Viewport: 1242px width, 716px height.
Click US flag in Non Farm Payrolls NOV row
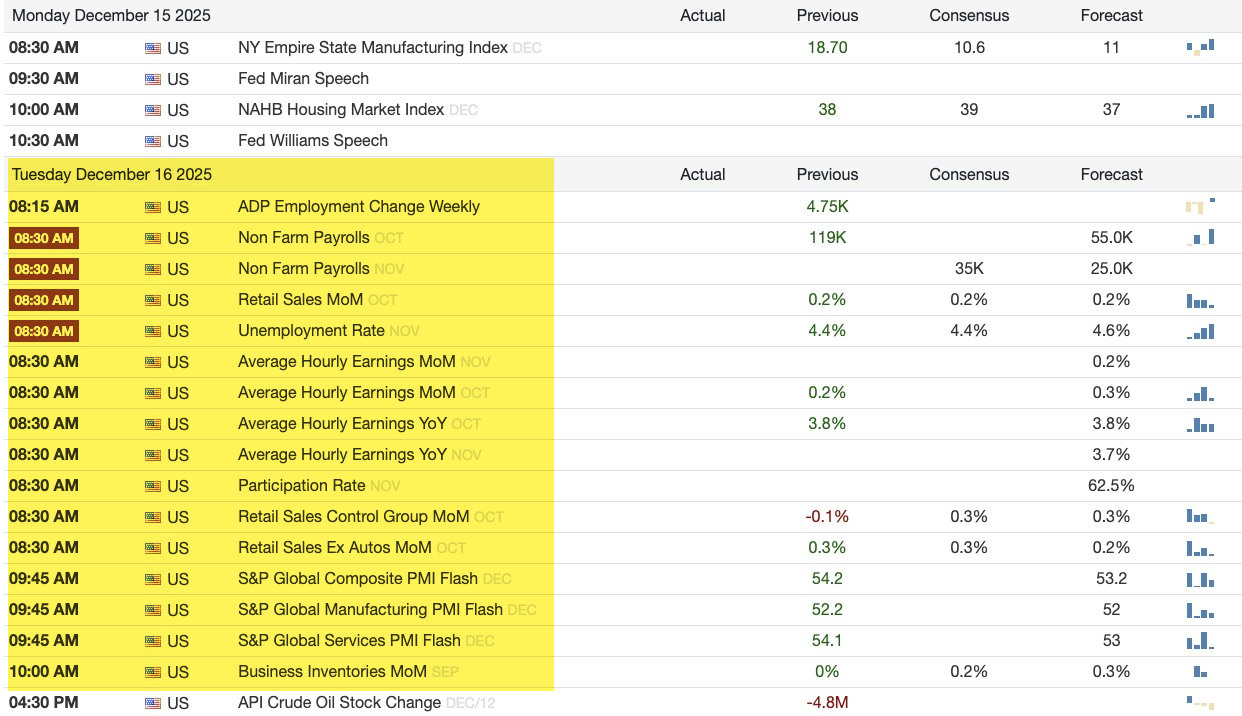(x=153, y=269)
